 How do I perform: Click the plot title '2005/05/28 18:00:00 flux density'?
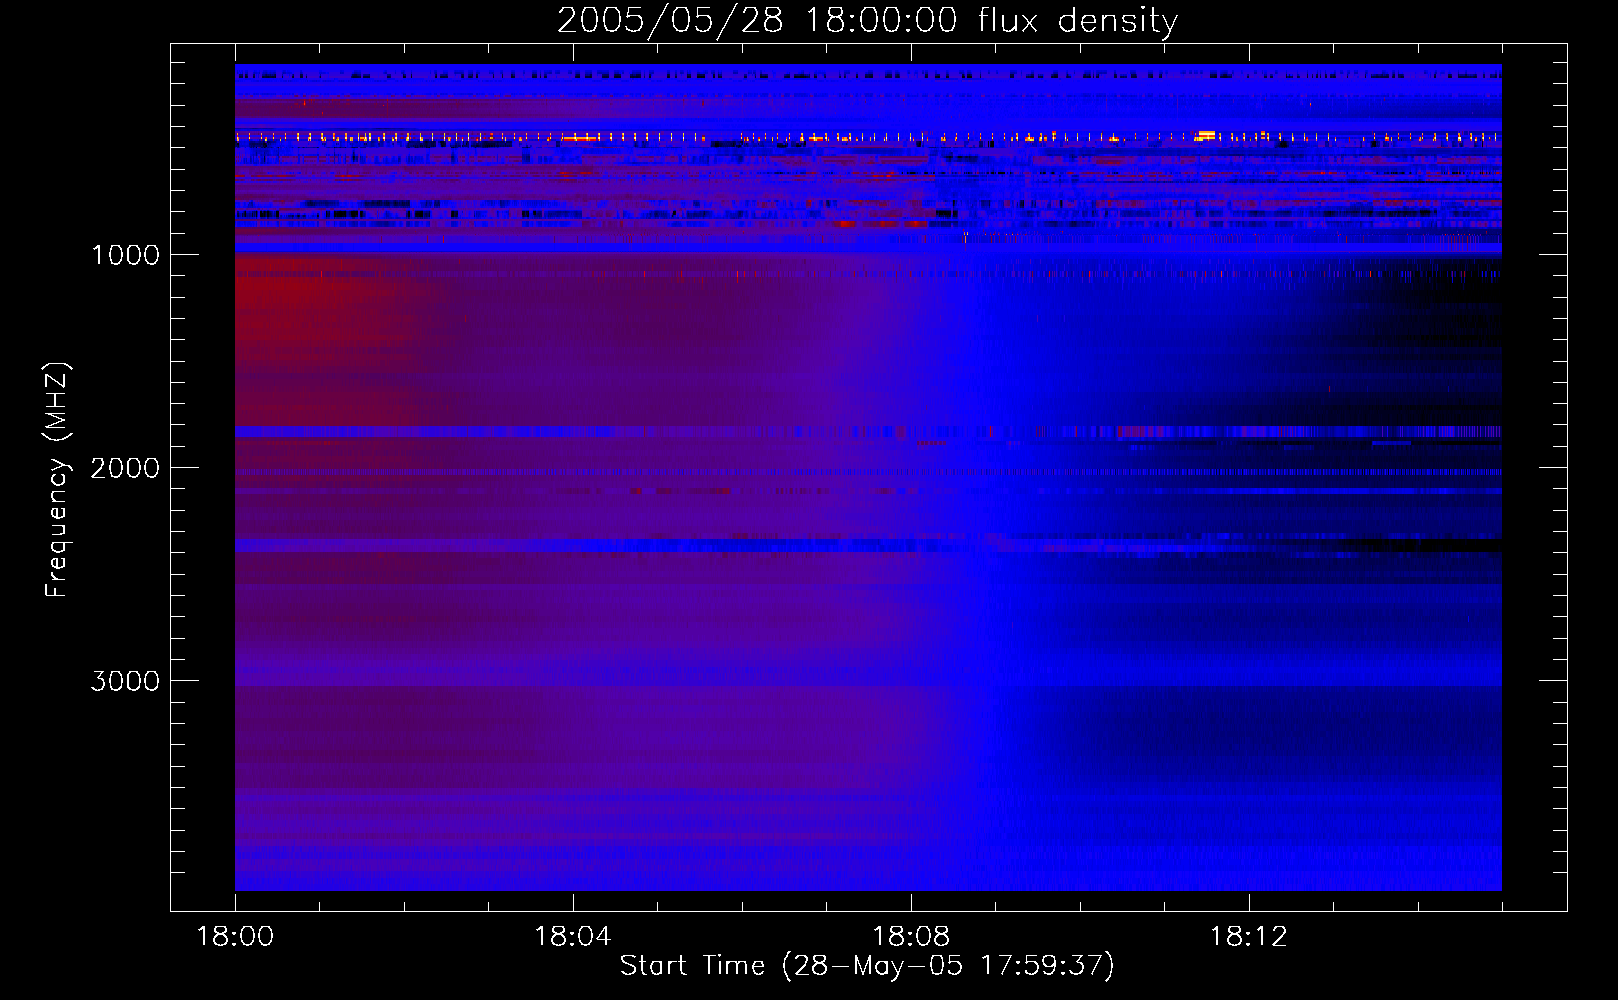tap(867, 21)
